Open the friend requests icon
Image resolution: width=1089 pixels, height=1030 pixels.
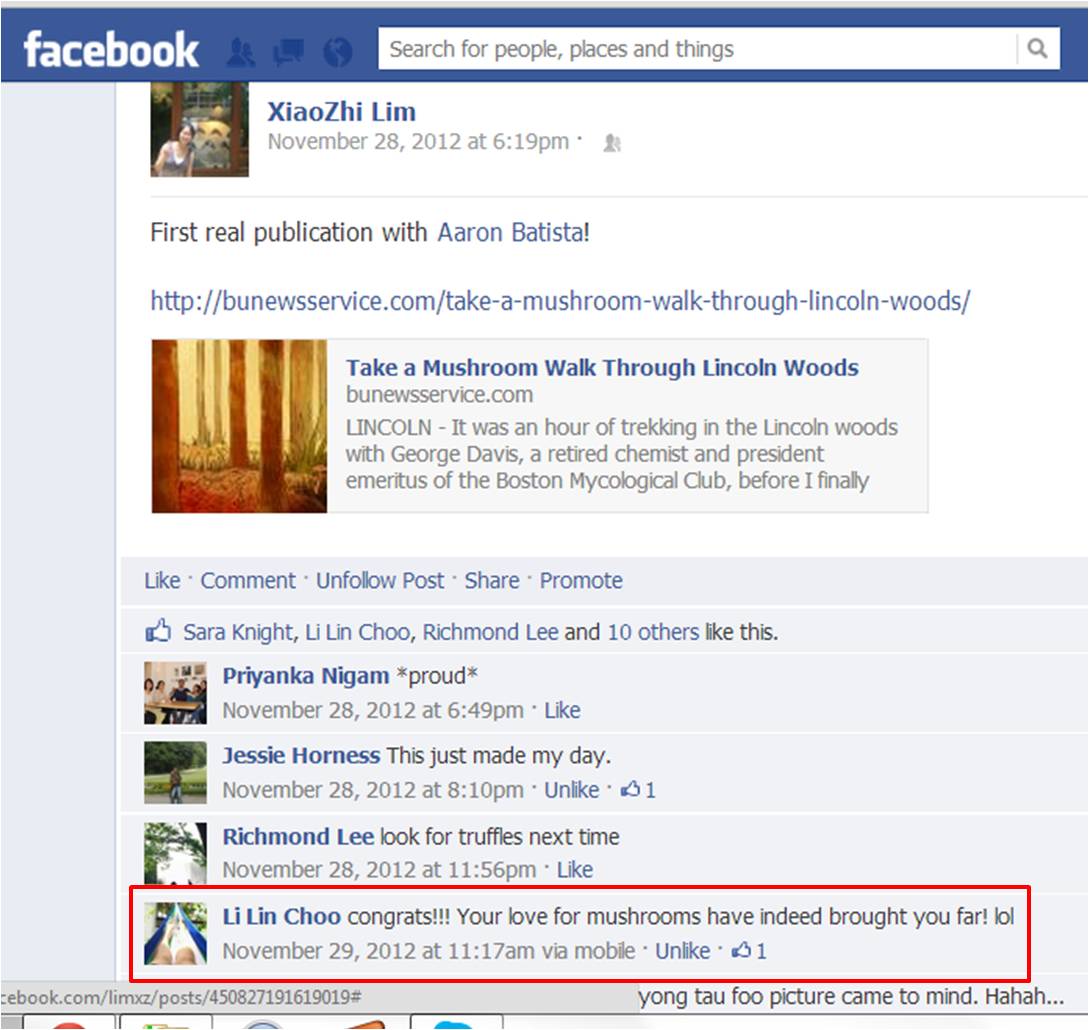click(241, 51)
